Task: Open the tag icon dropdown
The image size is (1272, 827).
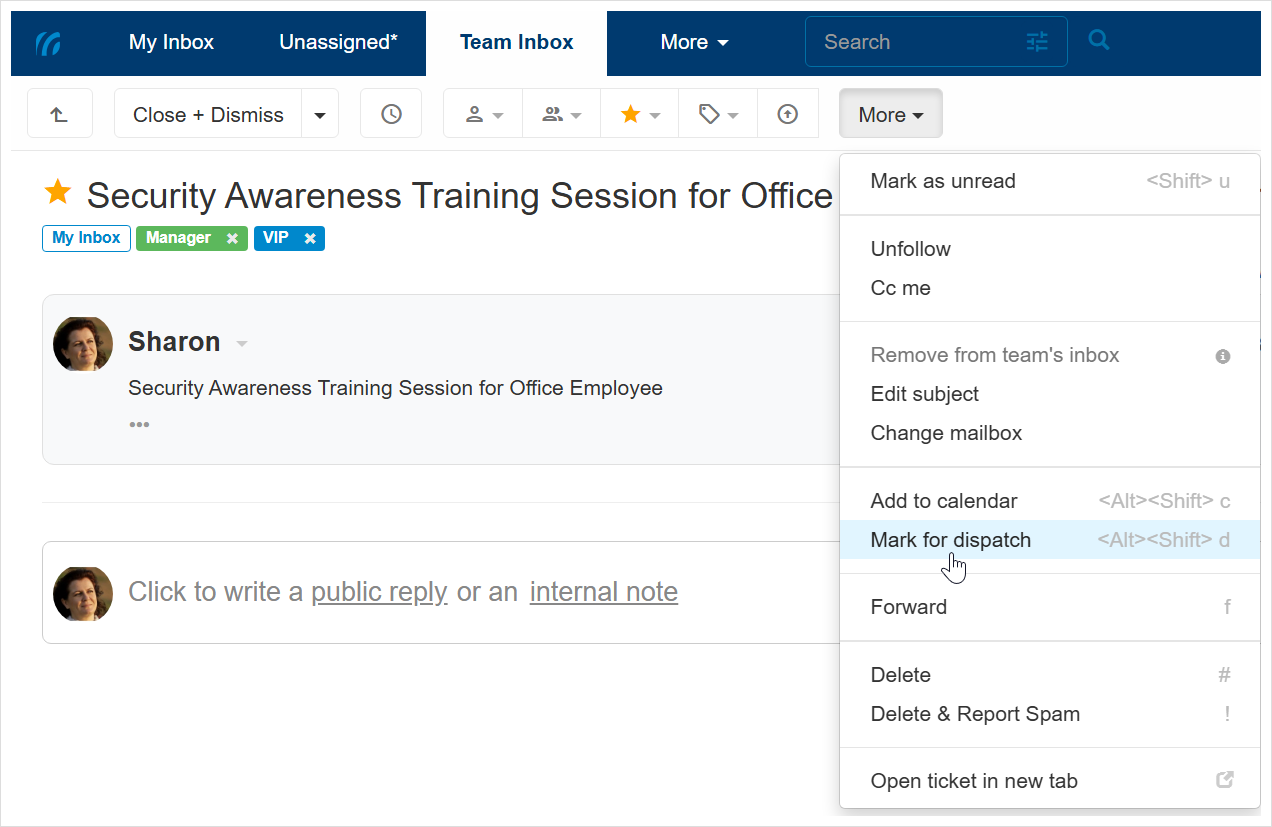Action: coord(718,114)
